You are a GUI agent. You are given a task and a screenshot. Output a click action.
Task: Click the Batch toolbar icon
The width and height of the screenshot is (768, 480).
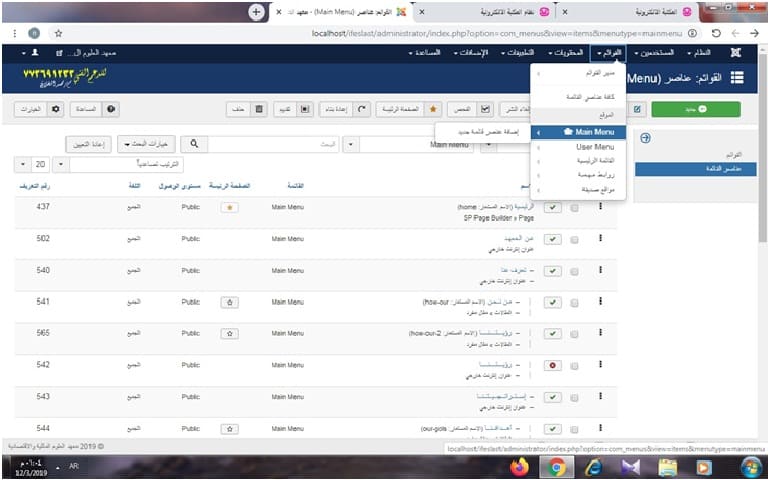[305, 109]
